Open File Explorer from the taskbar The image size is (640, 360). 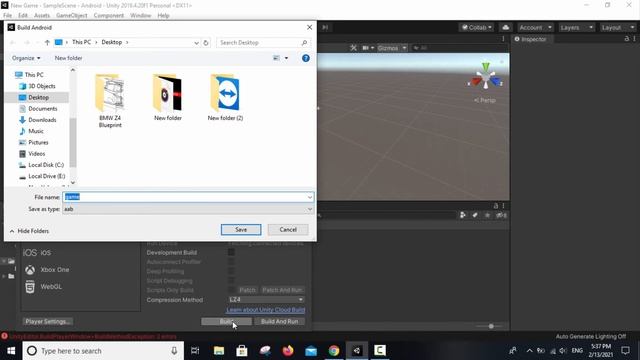point(219,351)
